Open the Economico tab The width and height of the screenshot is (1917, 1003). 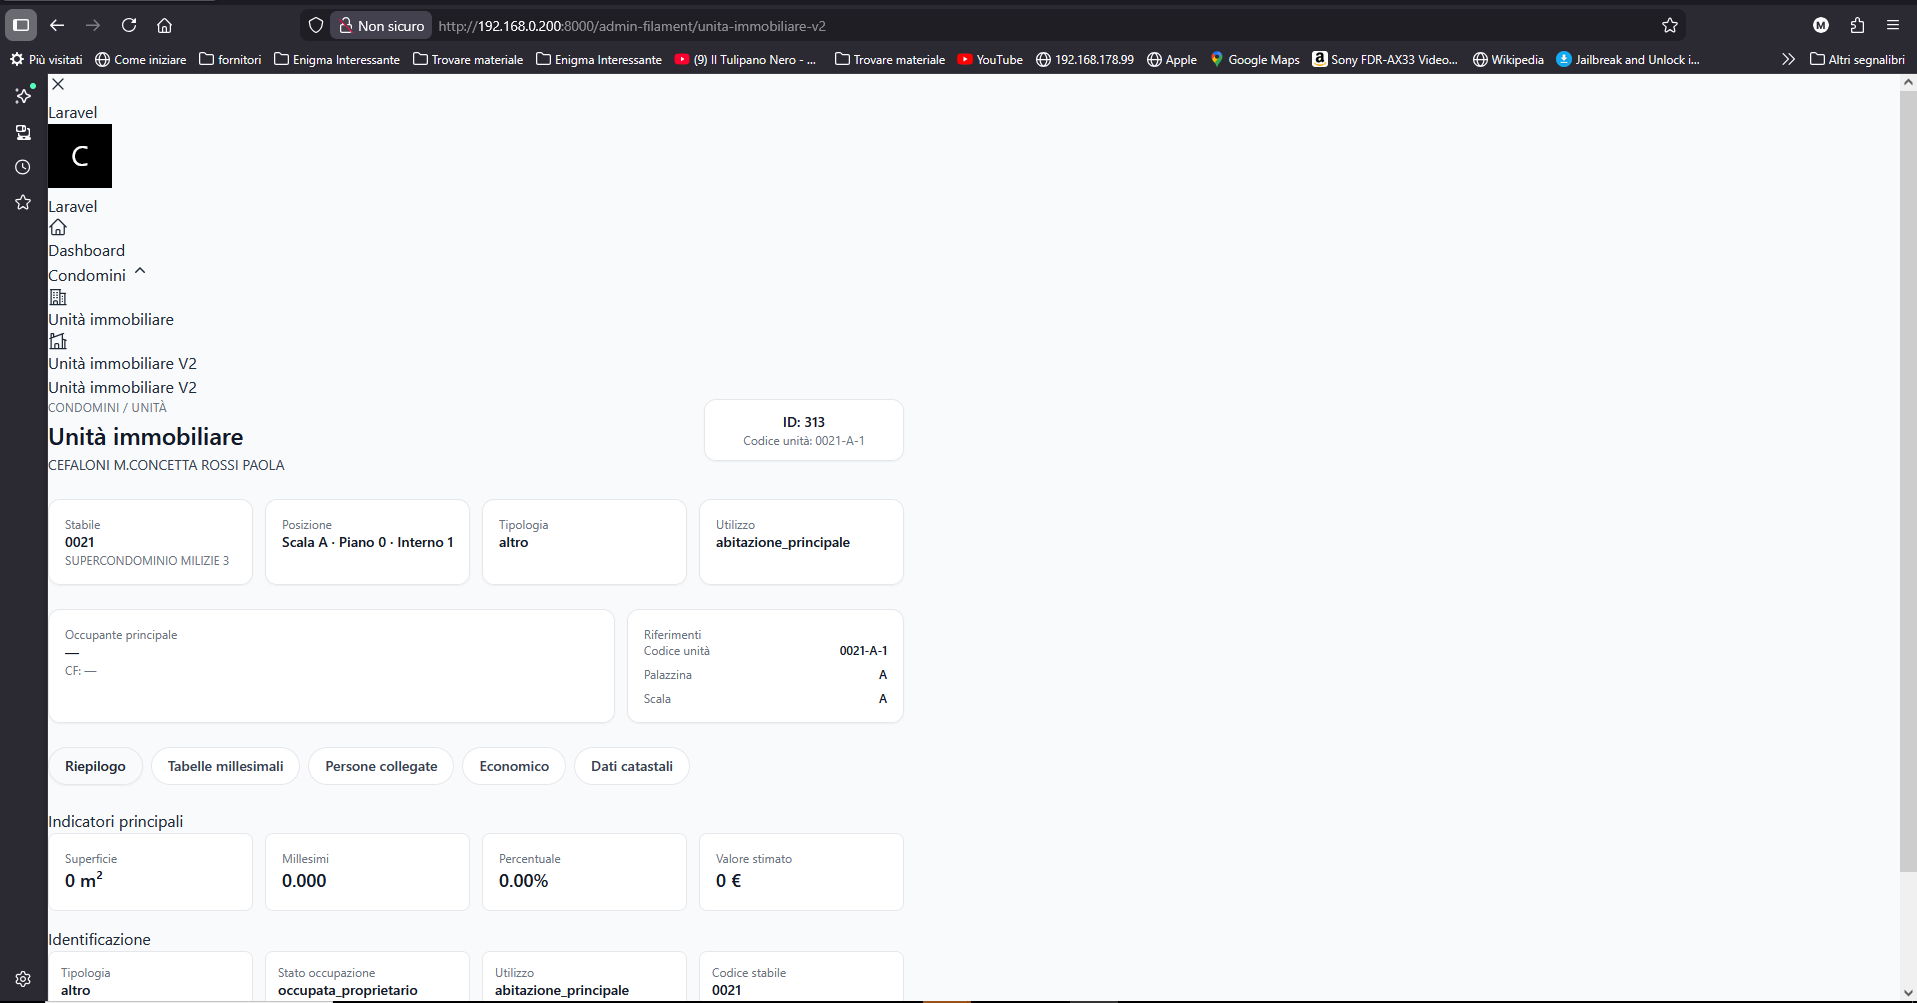514,766
